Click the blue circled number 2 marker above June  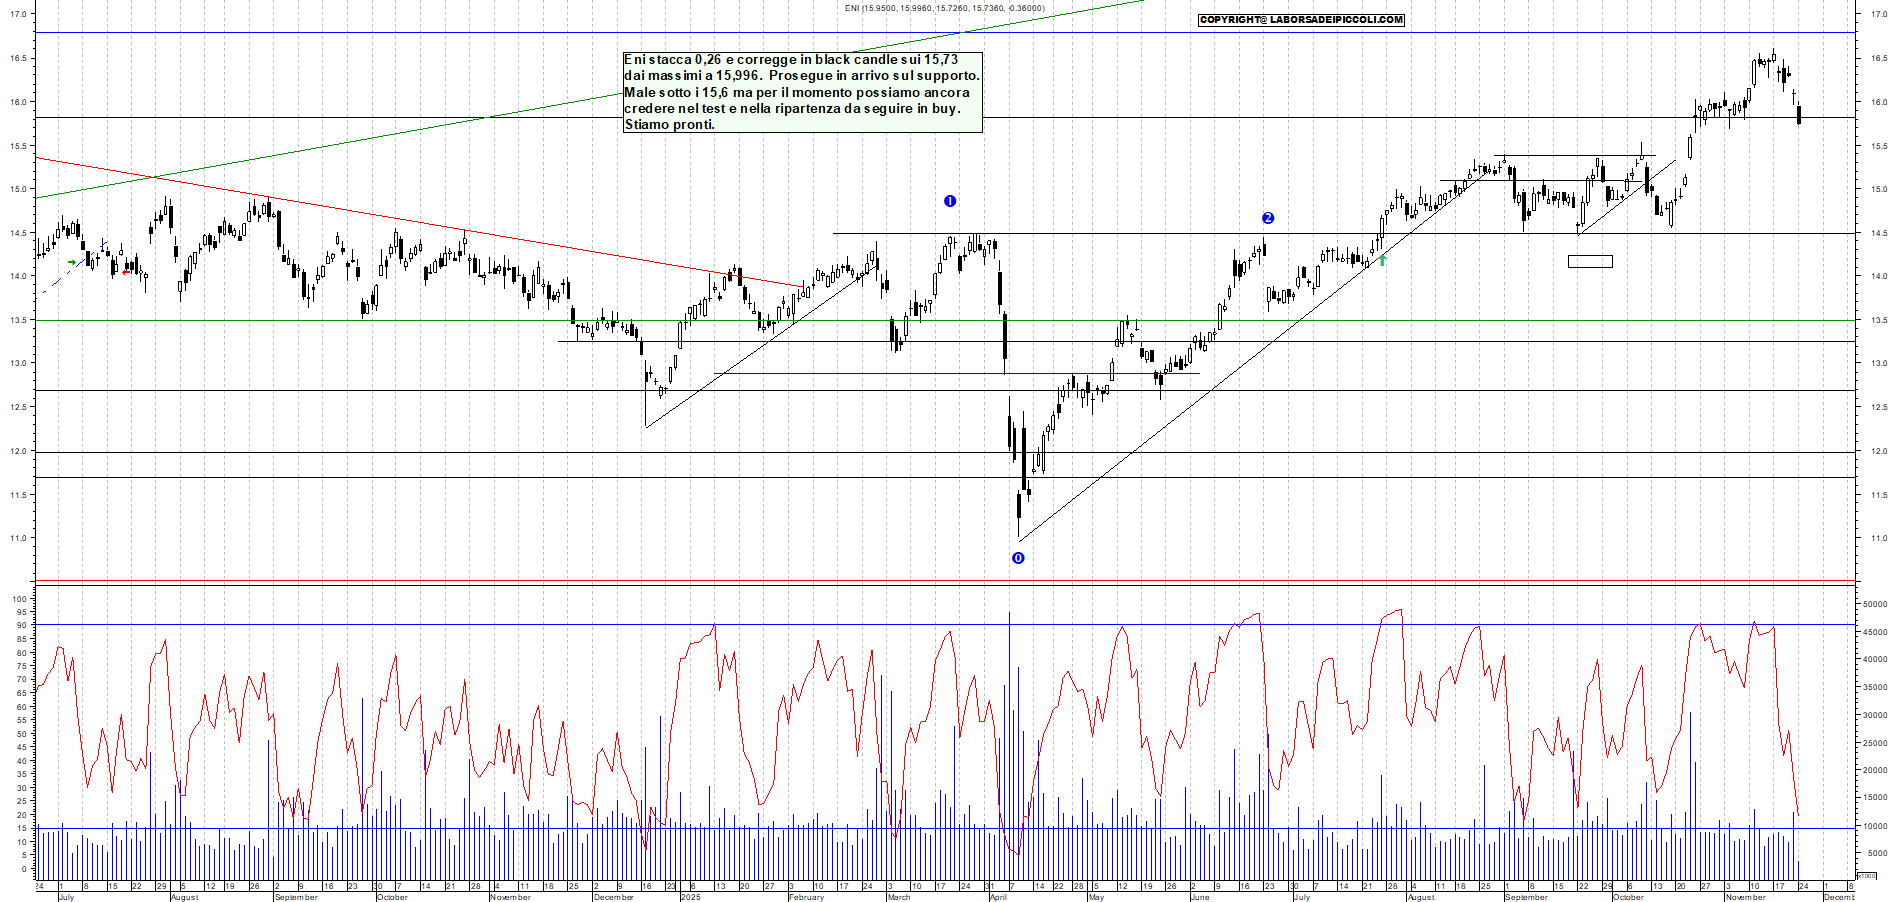(1268, 217)
